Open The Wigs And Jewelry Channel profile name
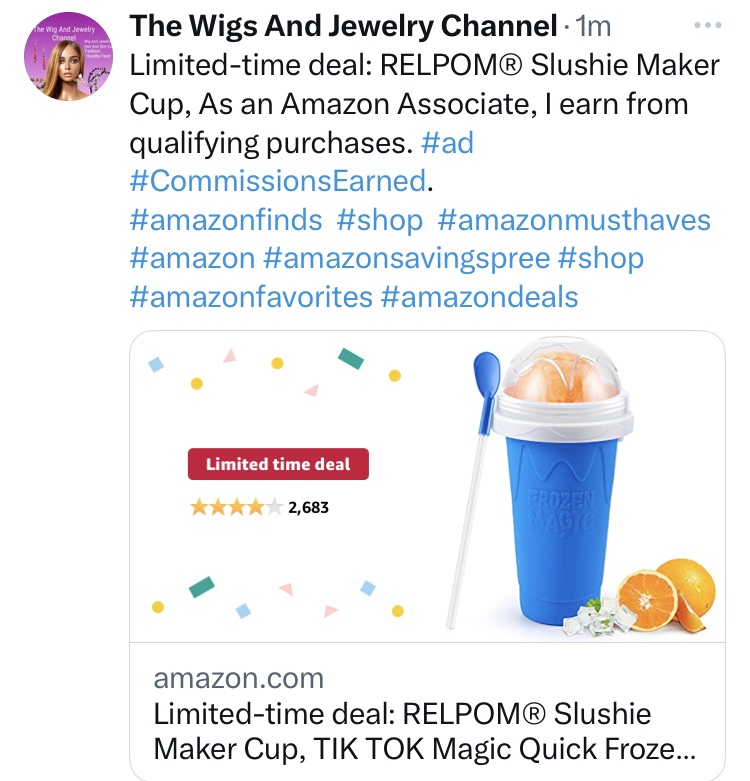 343,25
